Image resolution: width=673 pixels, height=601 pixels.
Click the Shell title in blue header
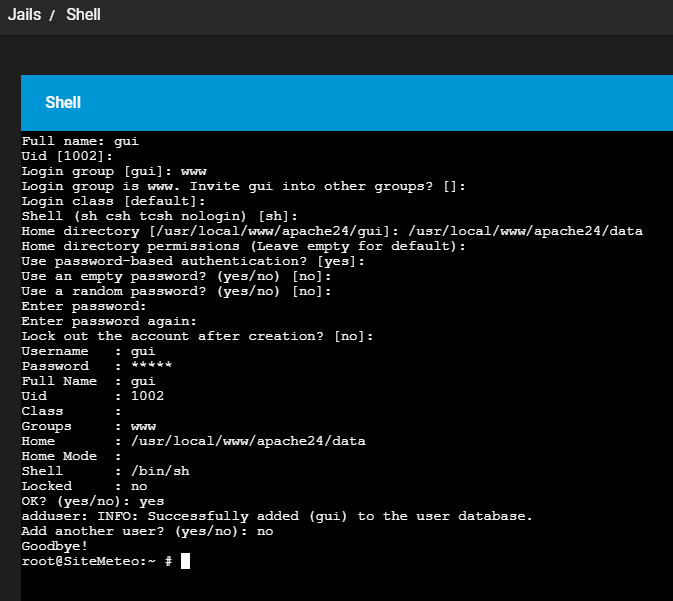(63, 103)
